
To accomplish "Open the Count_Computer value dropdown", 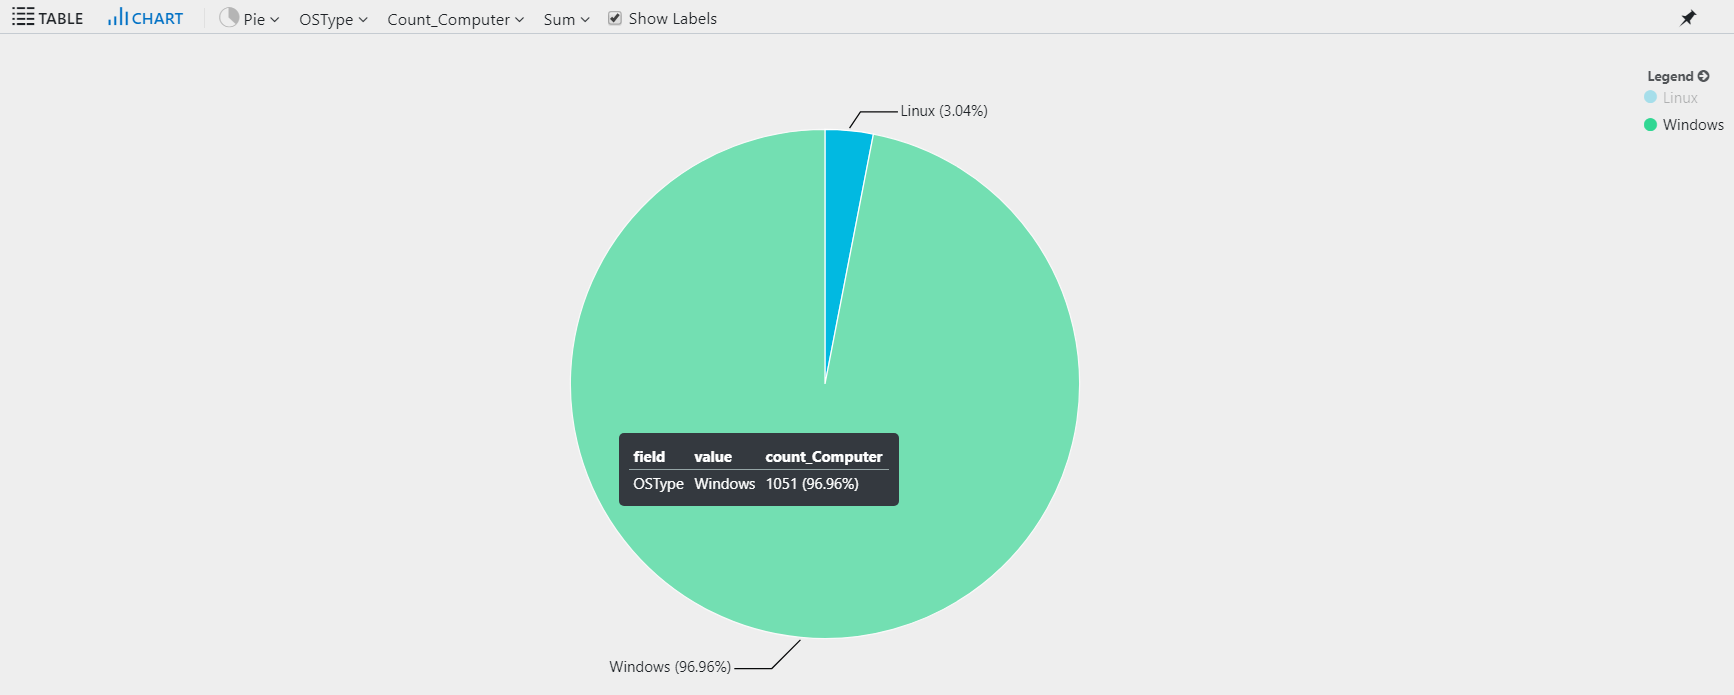I will tap(455, 19).
